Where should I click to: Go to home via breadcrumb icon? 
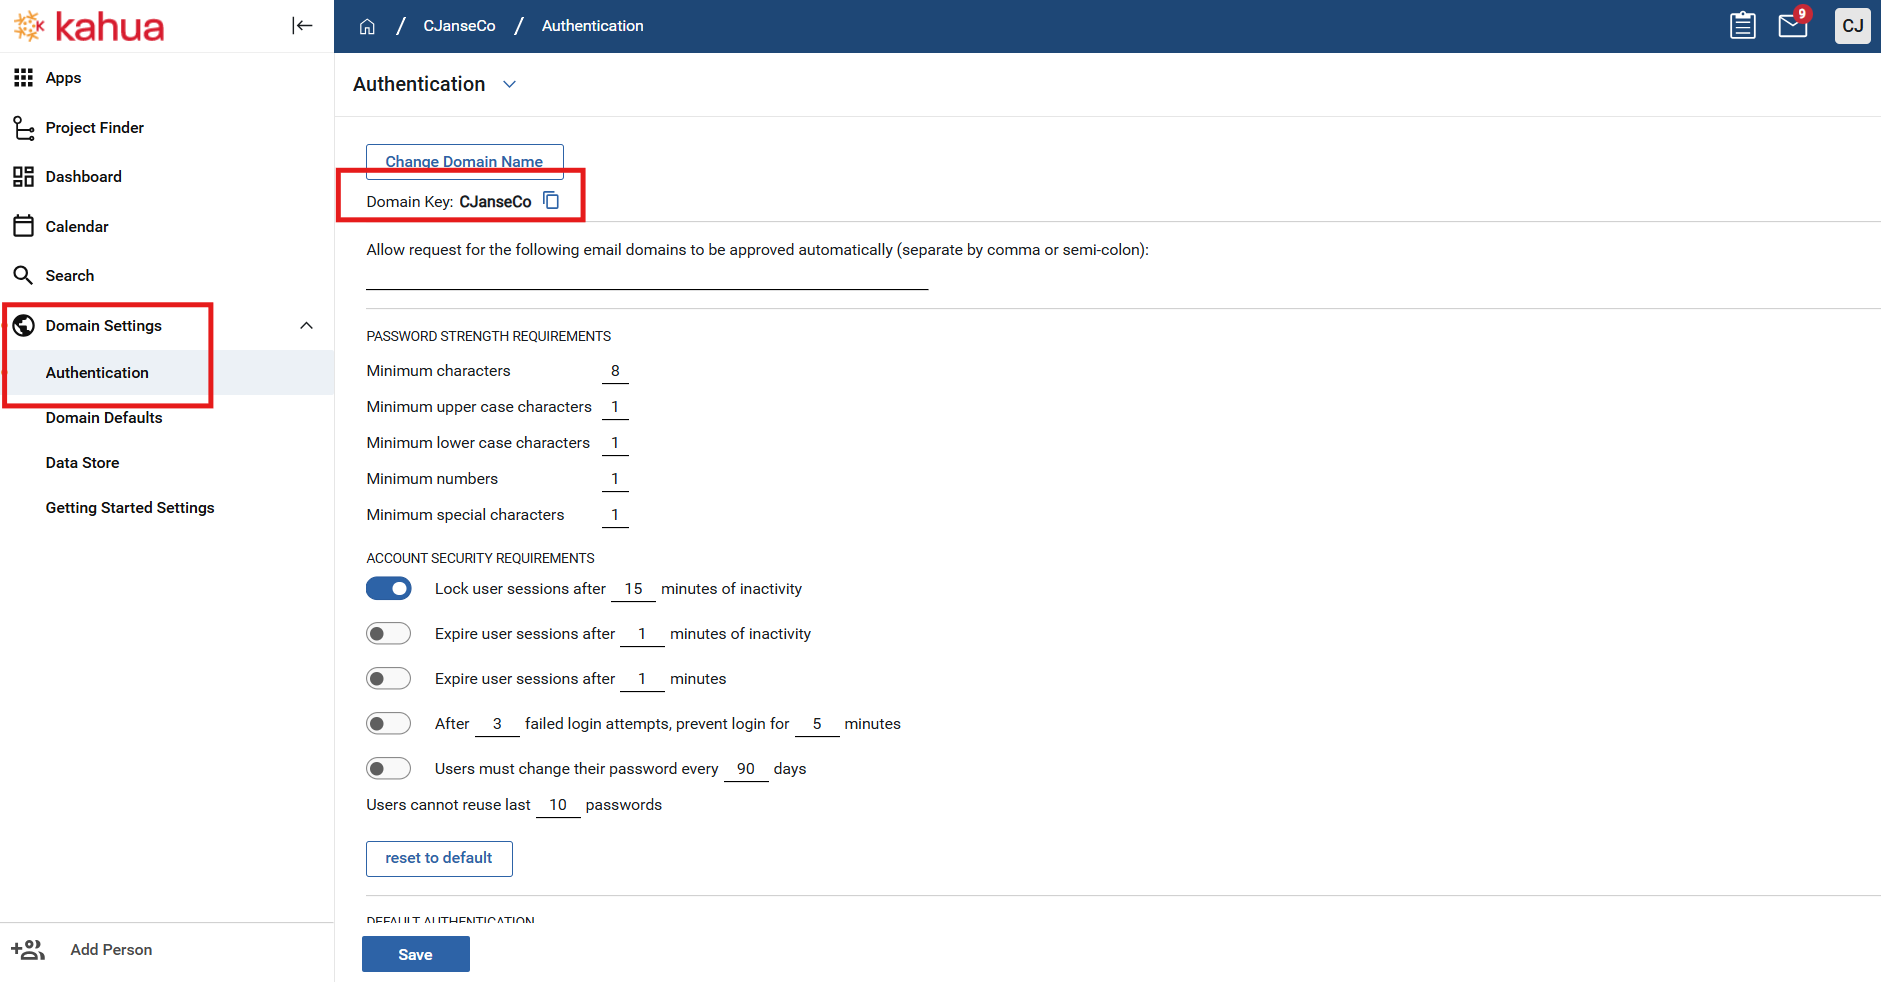(367, 26)
